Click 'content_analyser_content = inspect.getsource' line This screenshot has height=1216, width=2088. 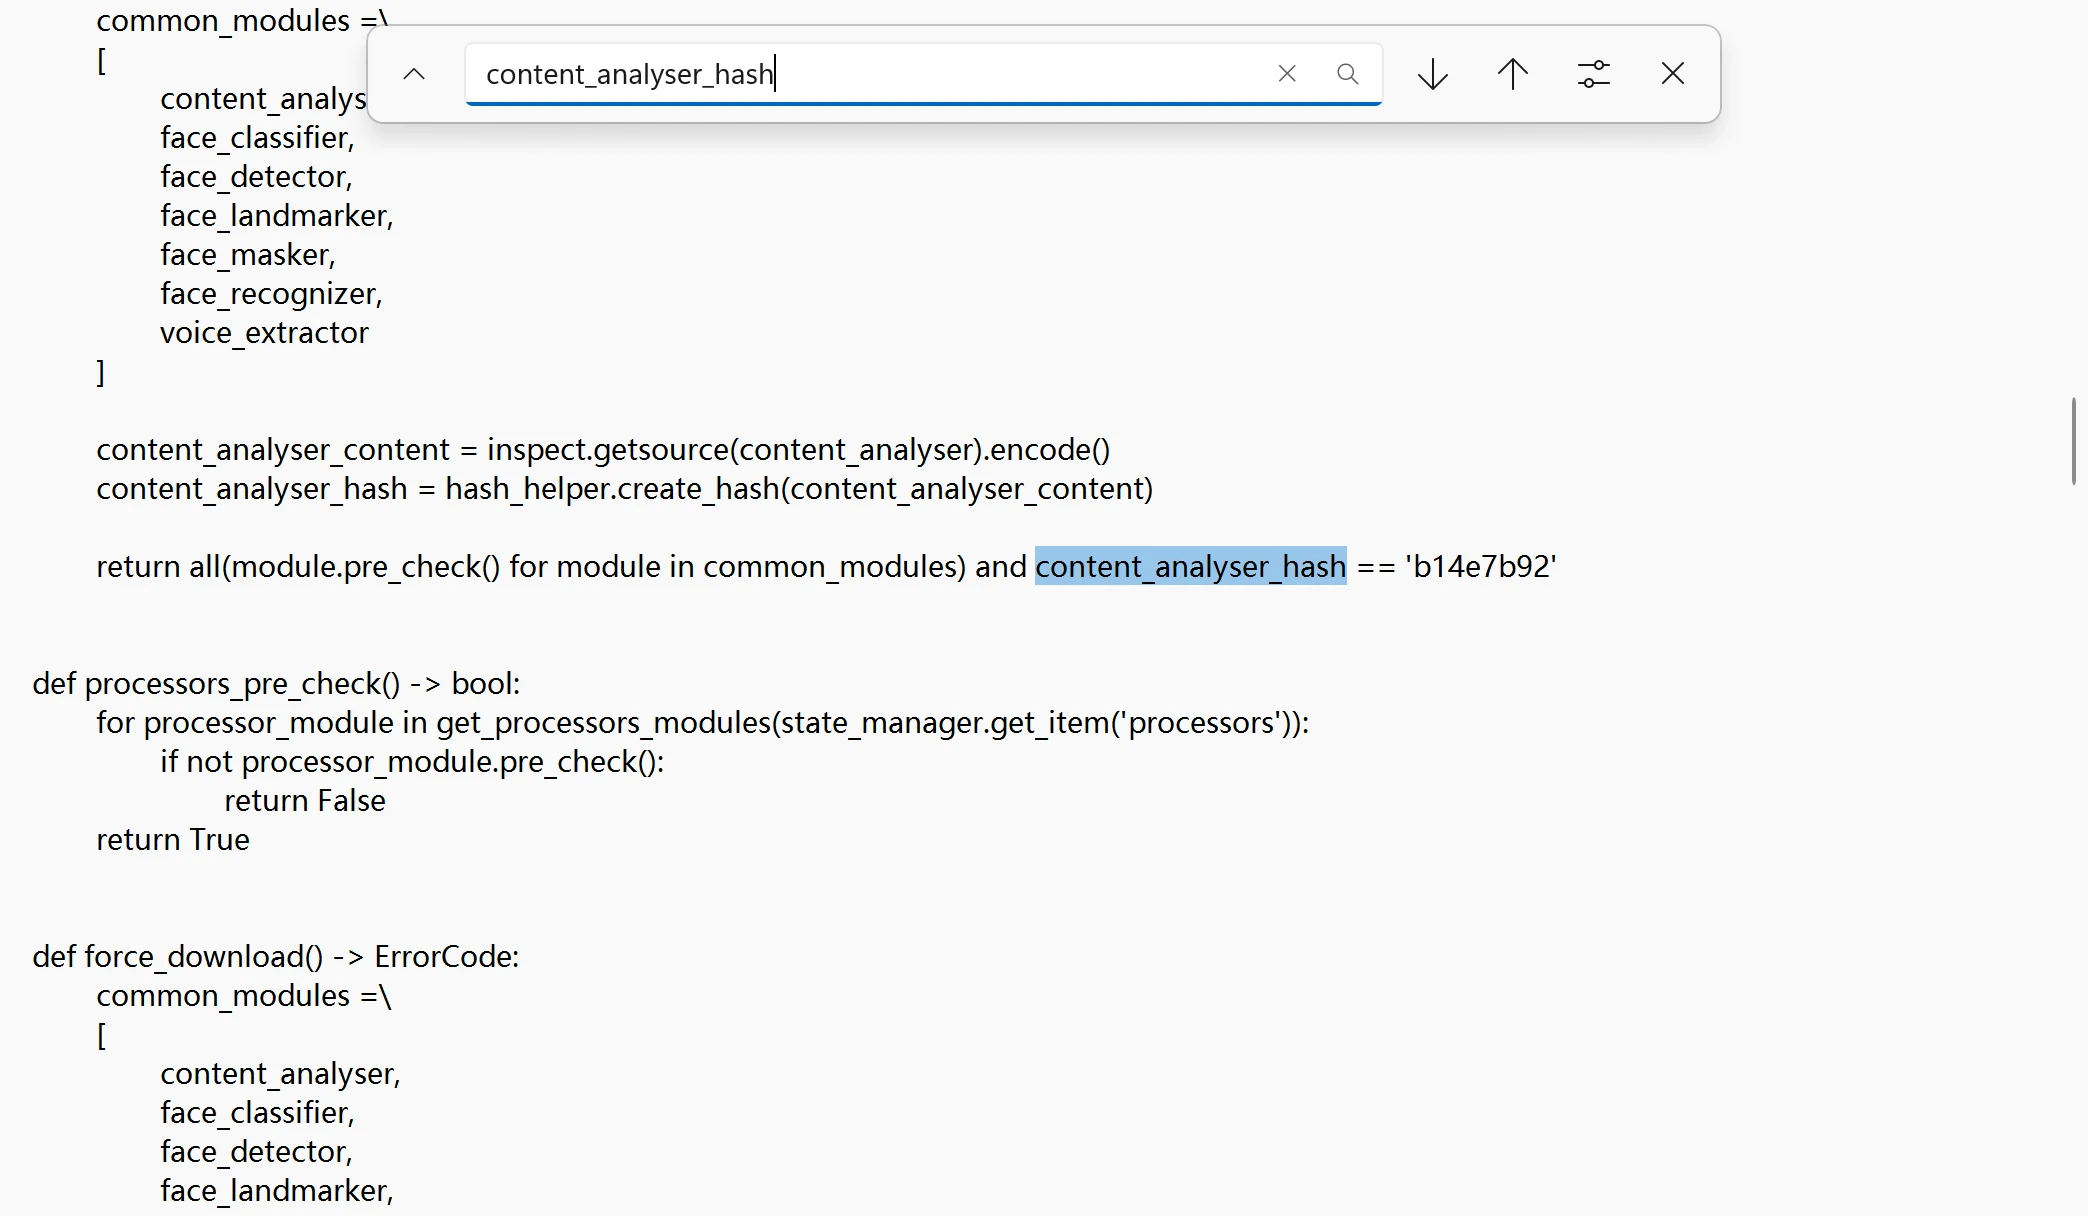coord(603,450)
